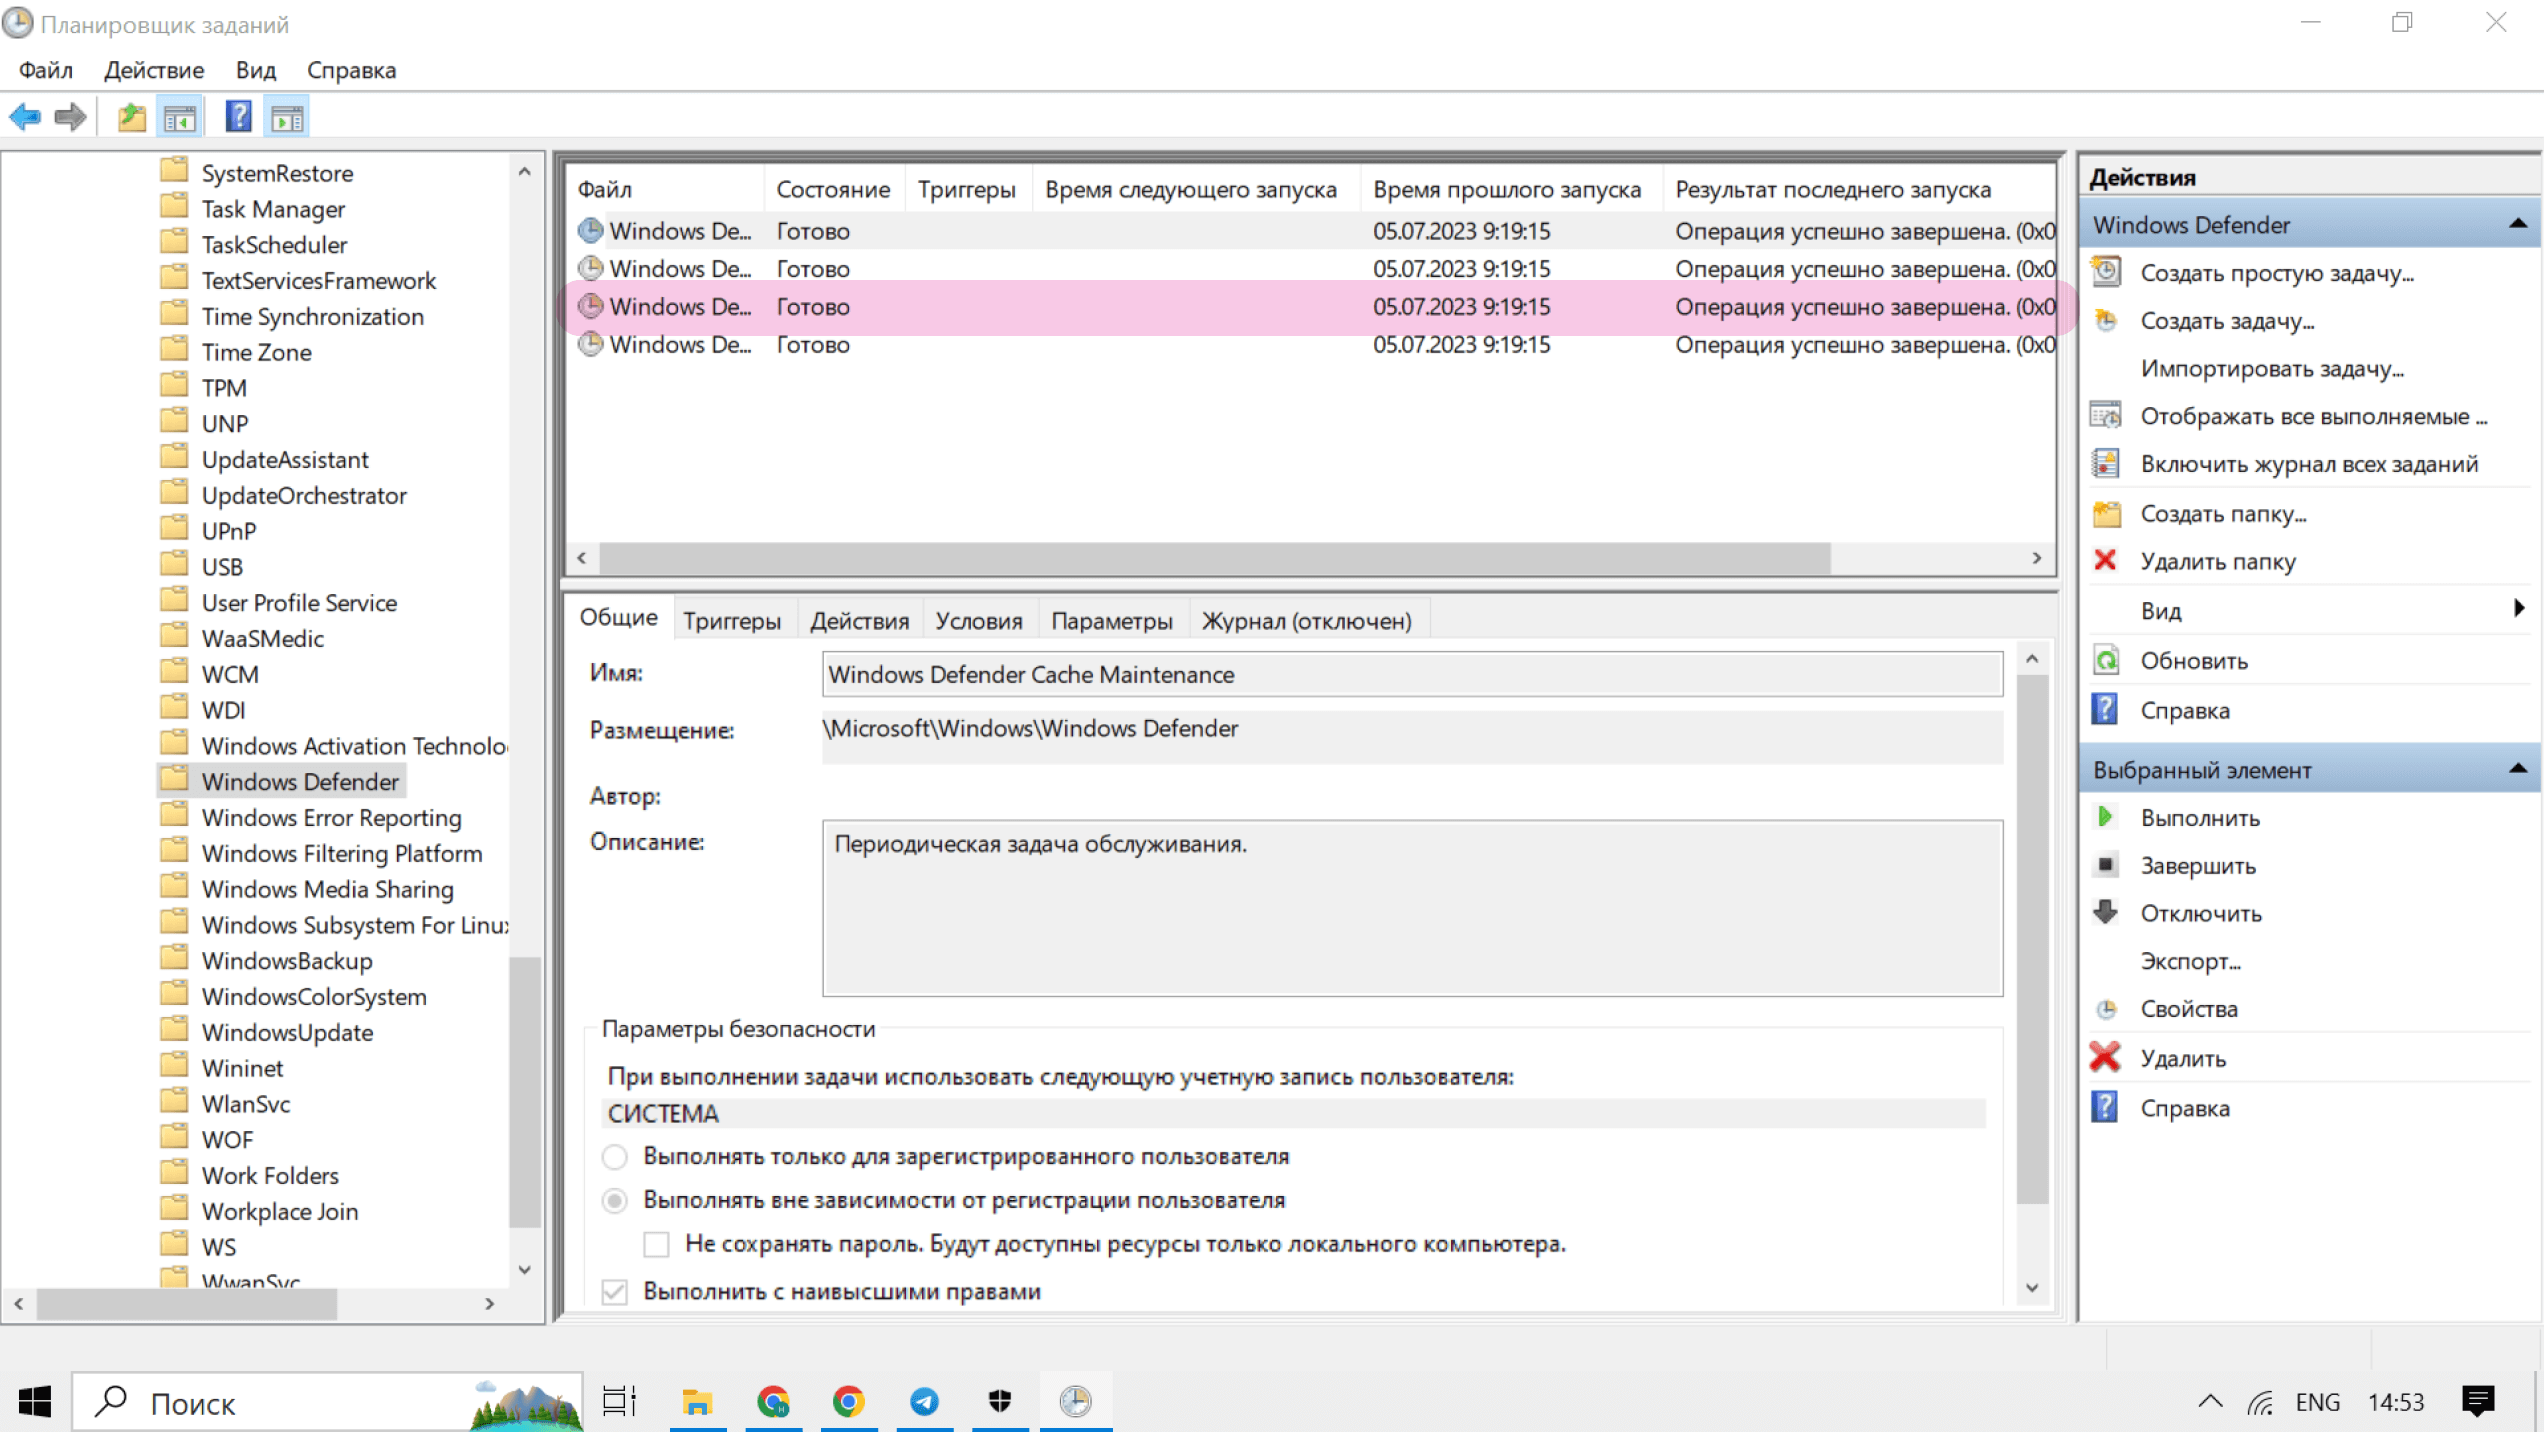Click the Отключить down-arrow icon
2544x1432 pixels.
[2106, 912]
